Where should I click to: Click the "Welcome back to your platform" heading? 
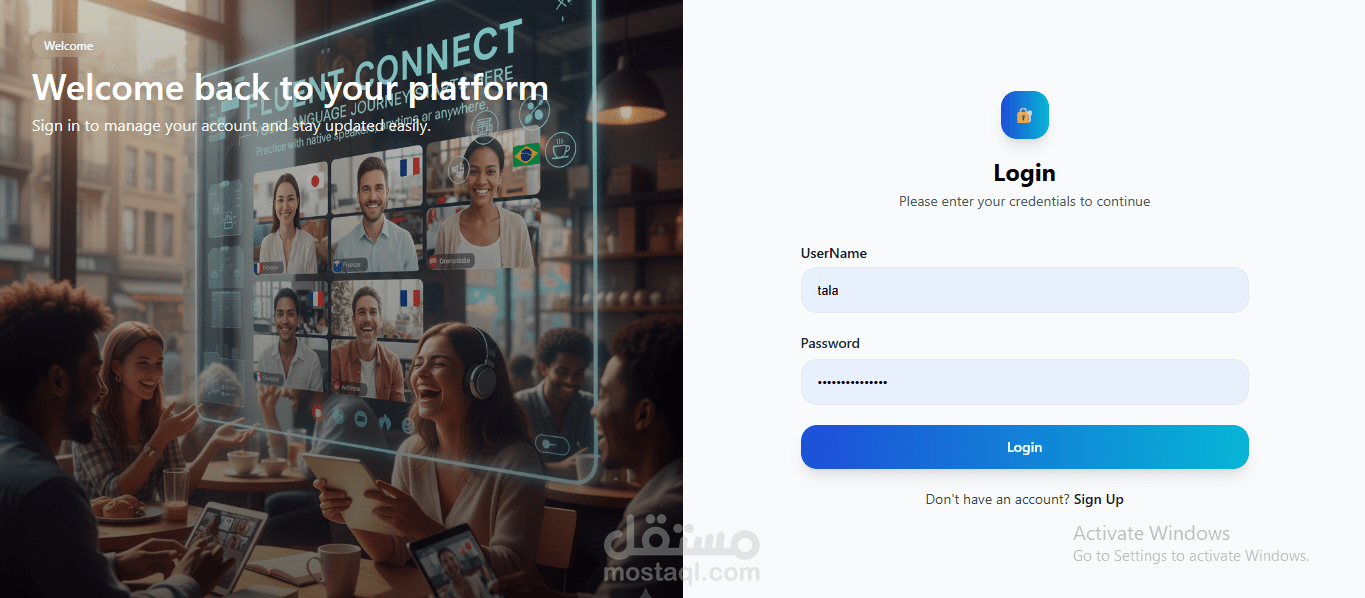[290, 87]
